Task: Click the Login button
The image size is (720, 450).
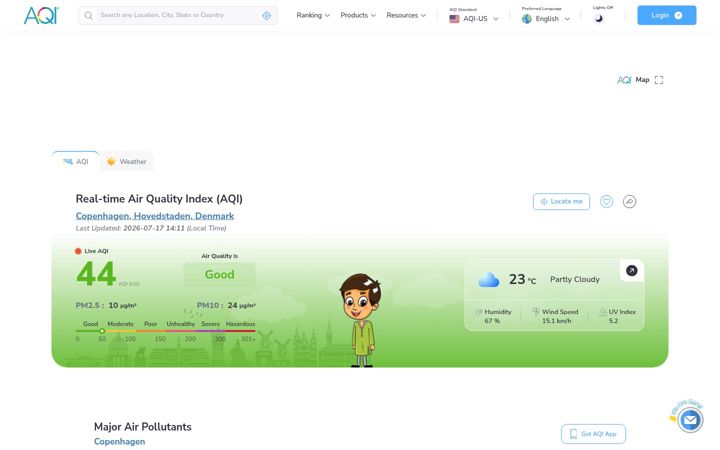Action: 666,15
